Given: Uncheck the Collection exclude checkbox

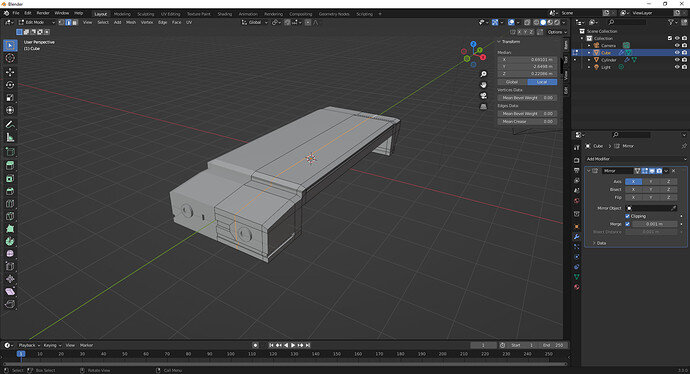Looking at the screenshot, I should pos(670,38).
